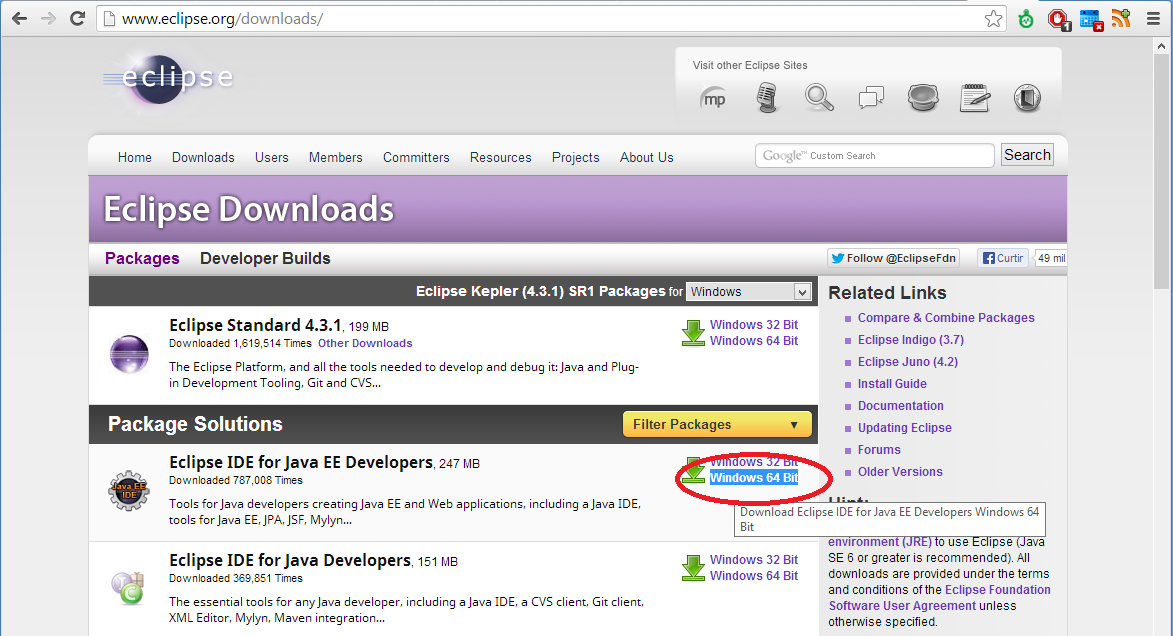This screenshot has width=1173, height=636.
Task: Go to the Users menu item
Action: pos(272,157)
